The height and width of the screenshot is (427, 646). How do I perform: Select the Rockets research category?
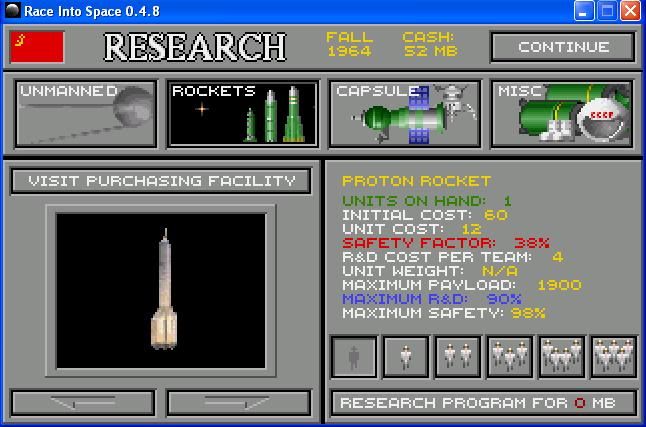[243, 114]
